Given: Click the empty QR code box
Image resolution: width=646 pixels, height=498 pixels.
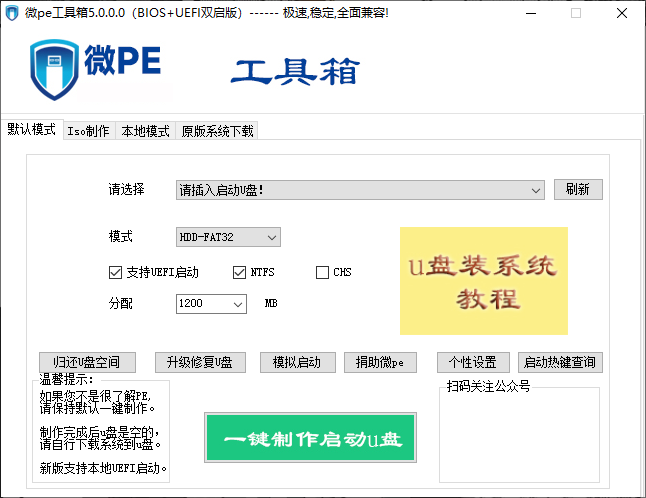Looking at the screenshot, I should pos(520,437).
